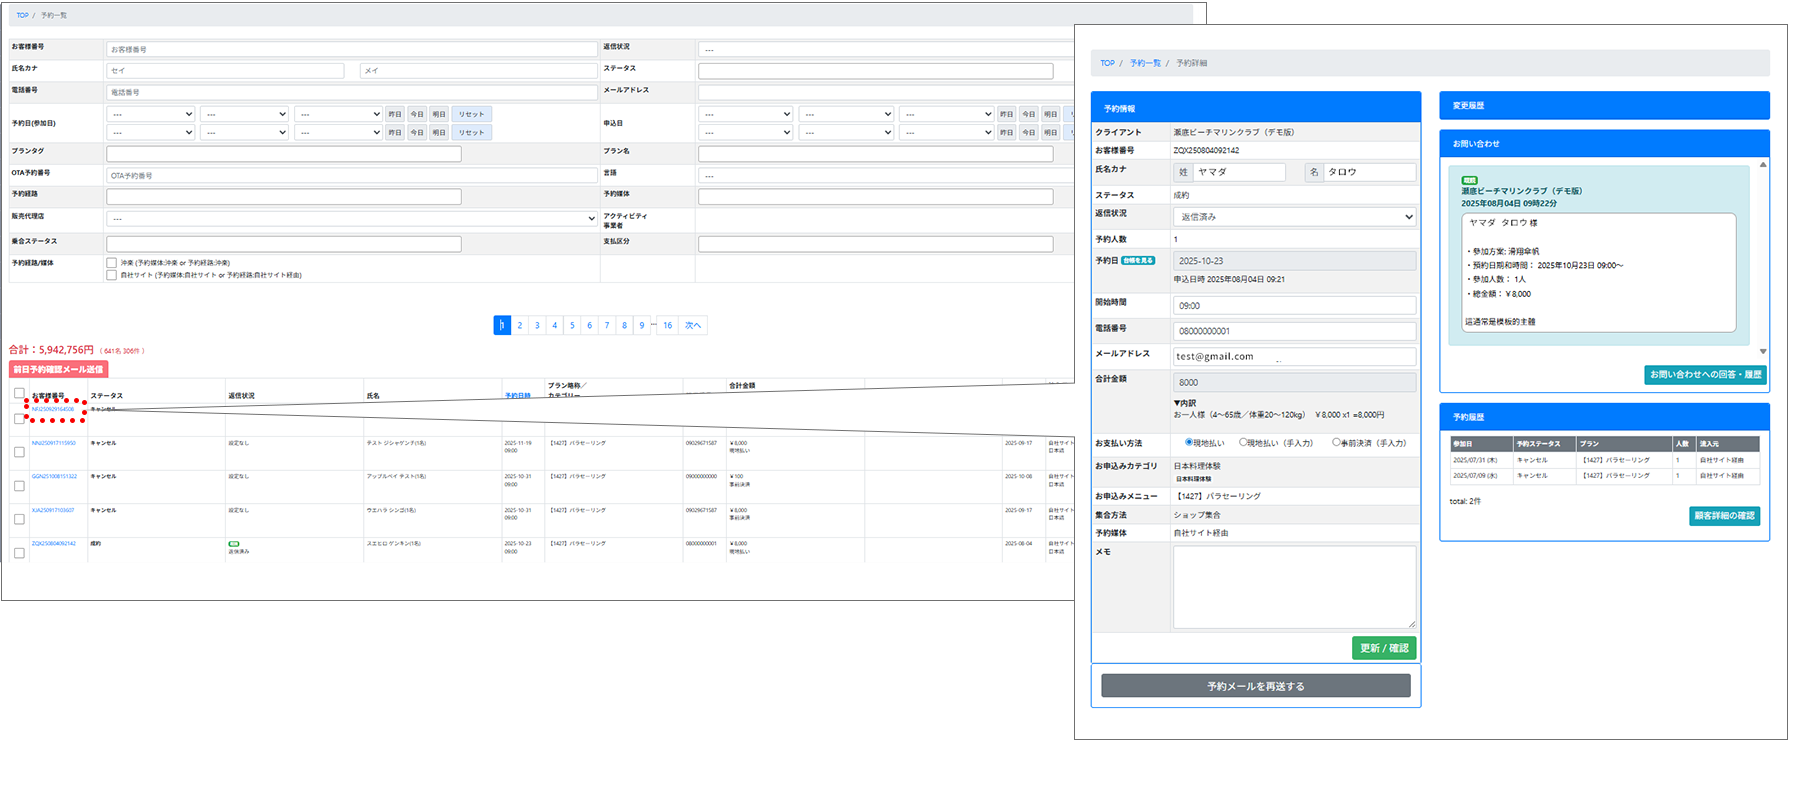Screen dimensions: 1800x800
Task: Click the green 更新 / 確認 button
Action: (1383, 648)
